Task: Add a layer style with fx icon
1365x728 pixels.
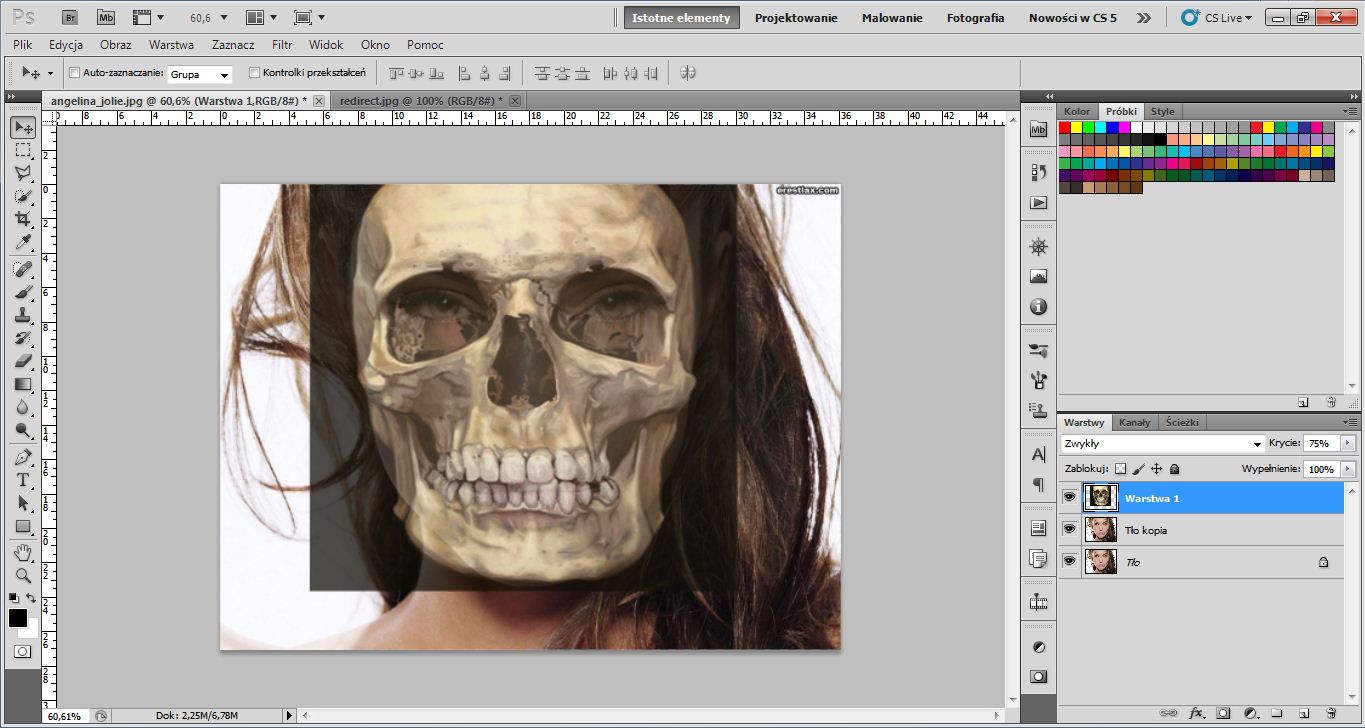Action: coord(1196,714)
